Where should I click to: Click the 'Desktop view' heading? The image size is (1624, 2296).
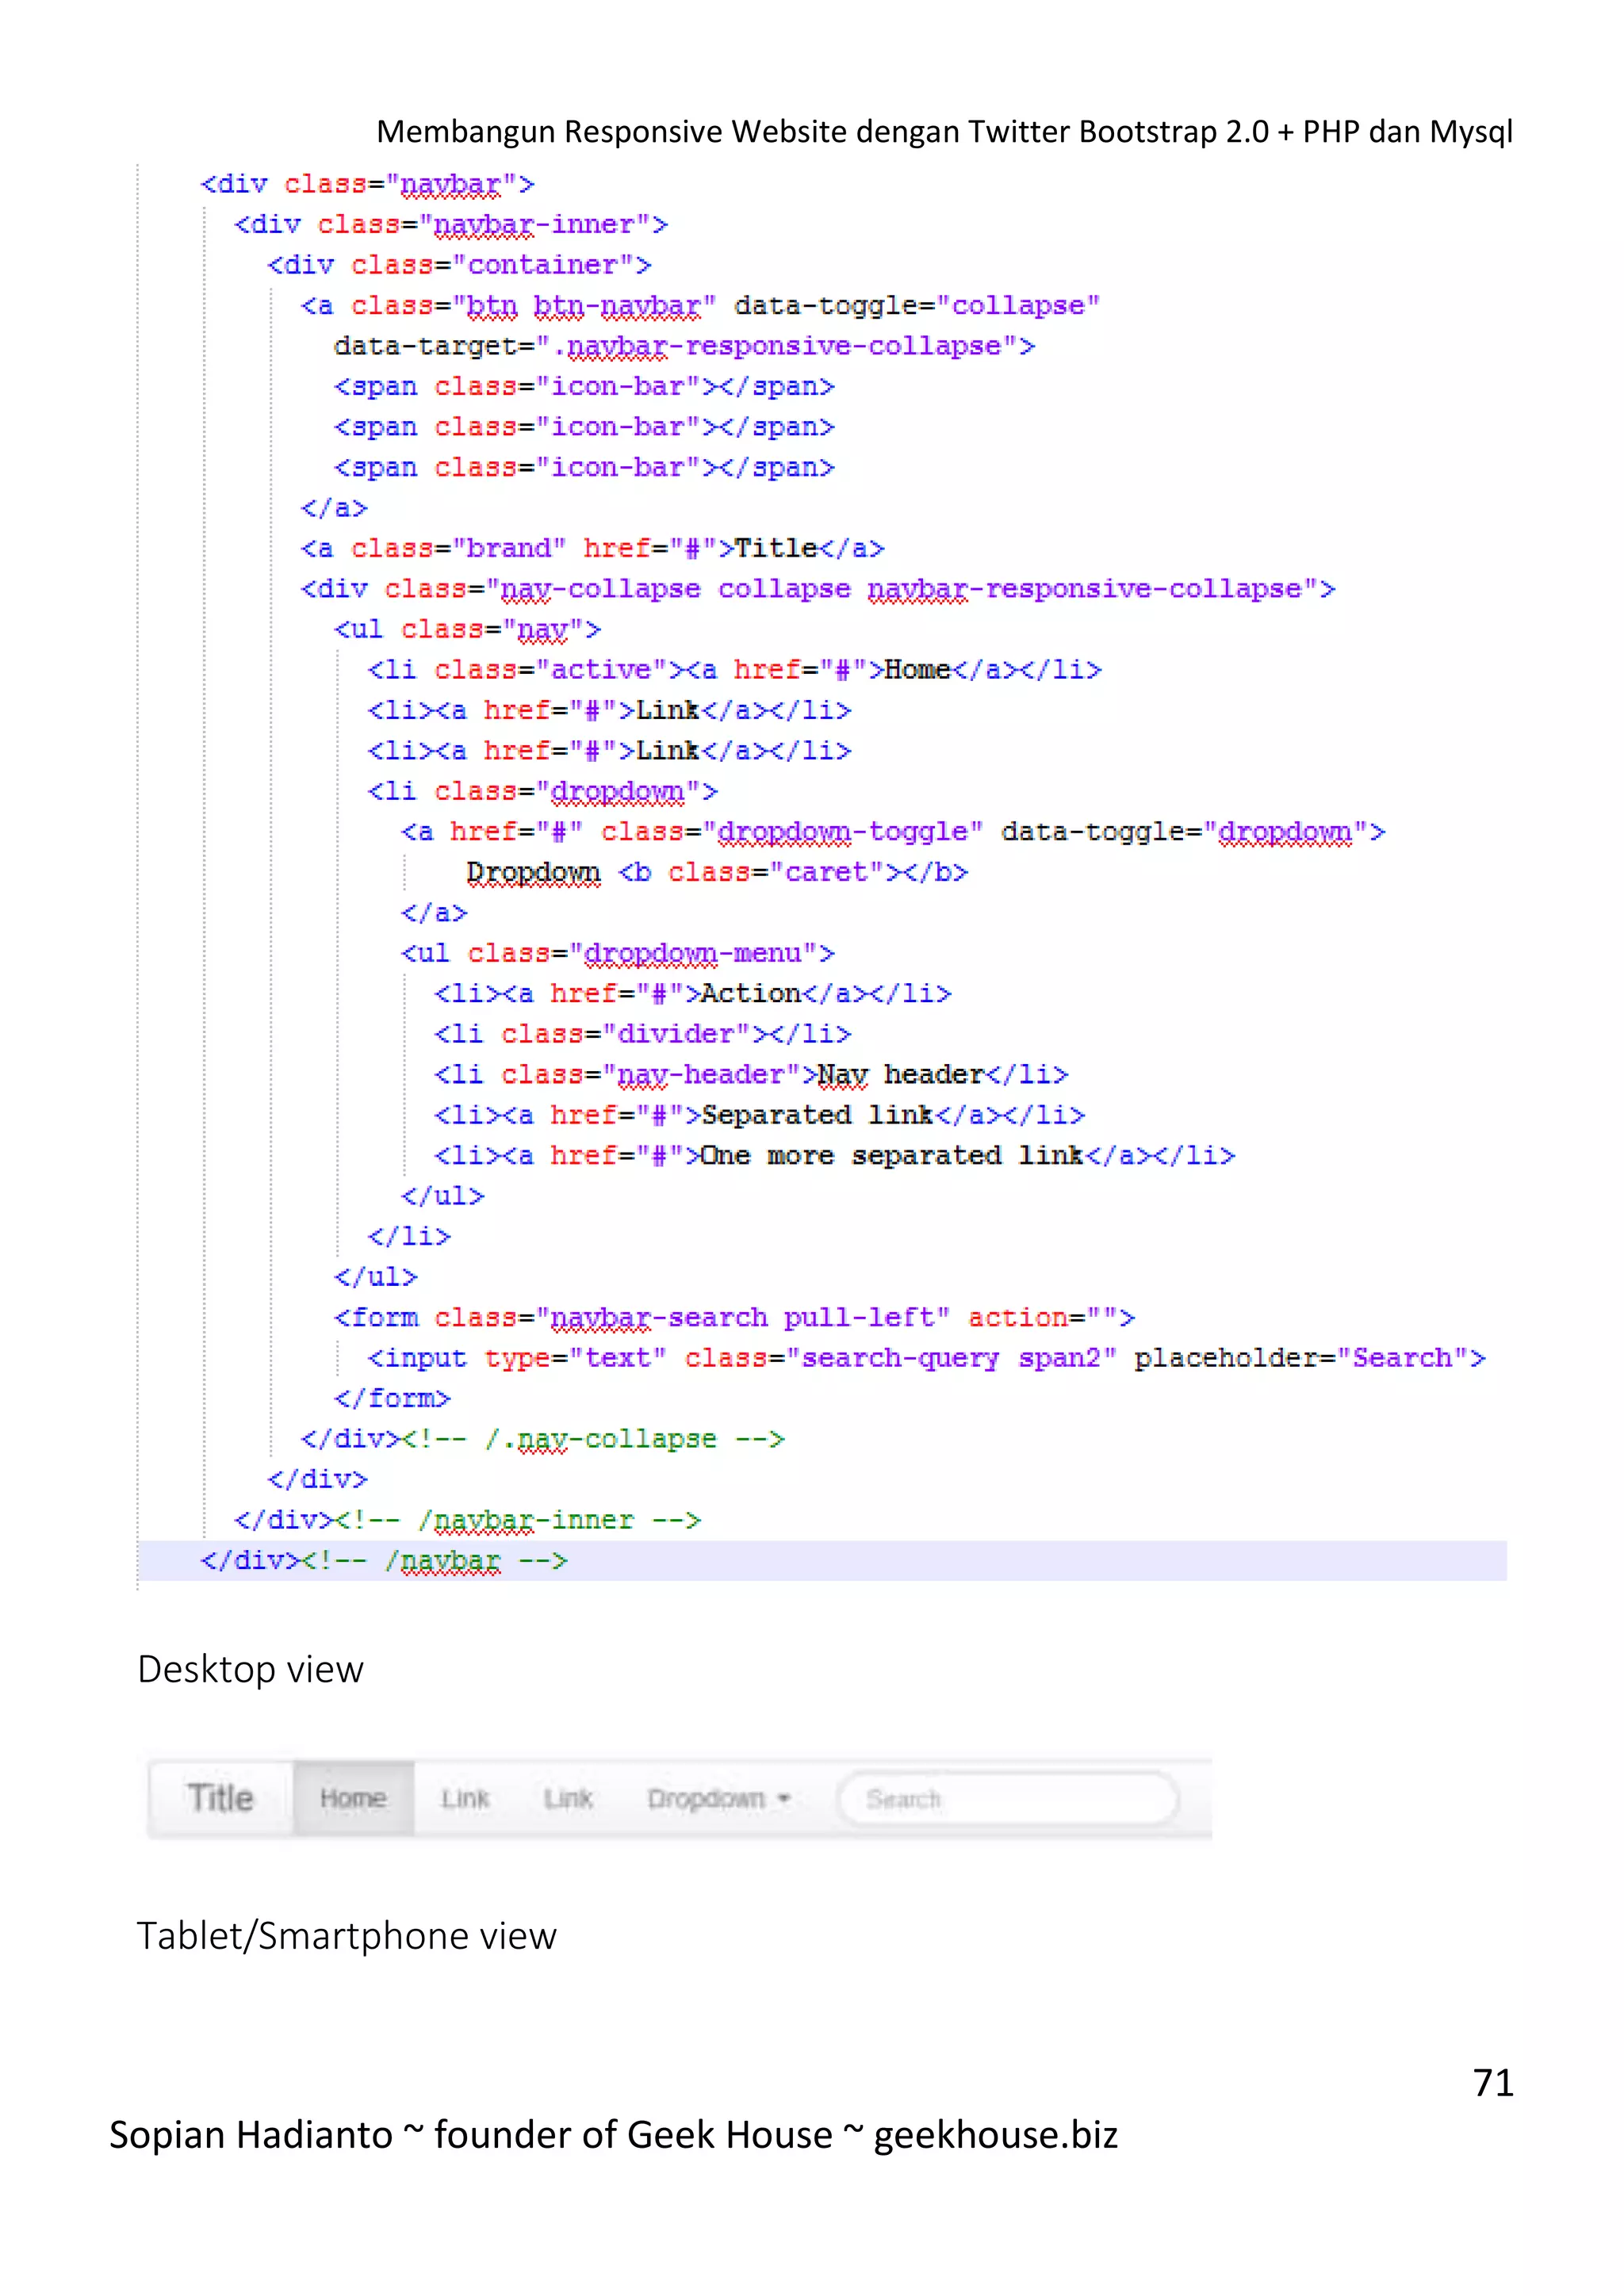point(250,1669)
